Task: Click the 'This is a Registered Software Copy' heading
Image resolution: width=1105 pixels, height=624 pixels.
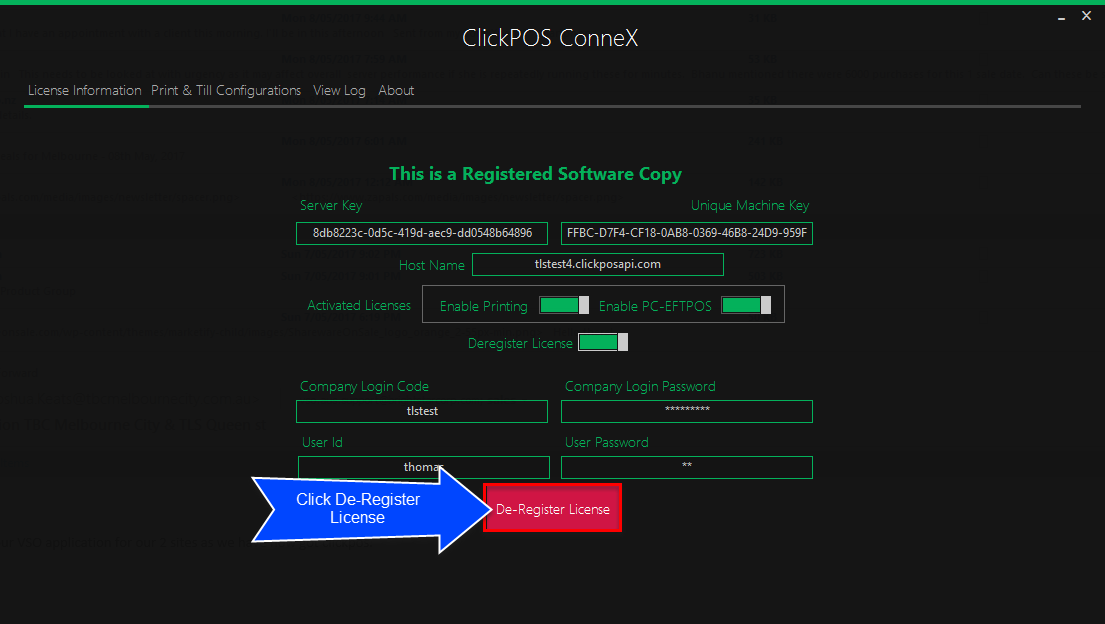Action: pyautogui.click(x=536, y=174)
